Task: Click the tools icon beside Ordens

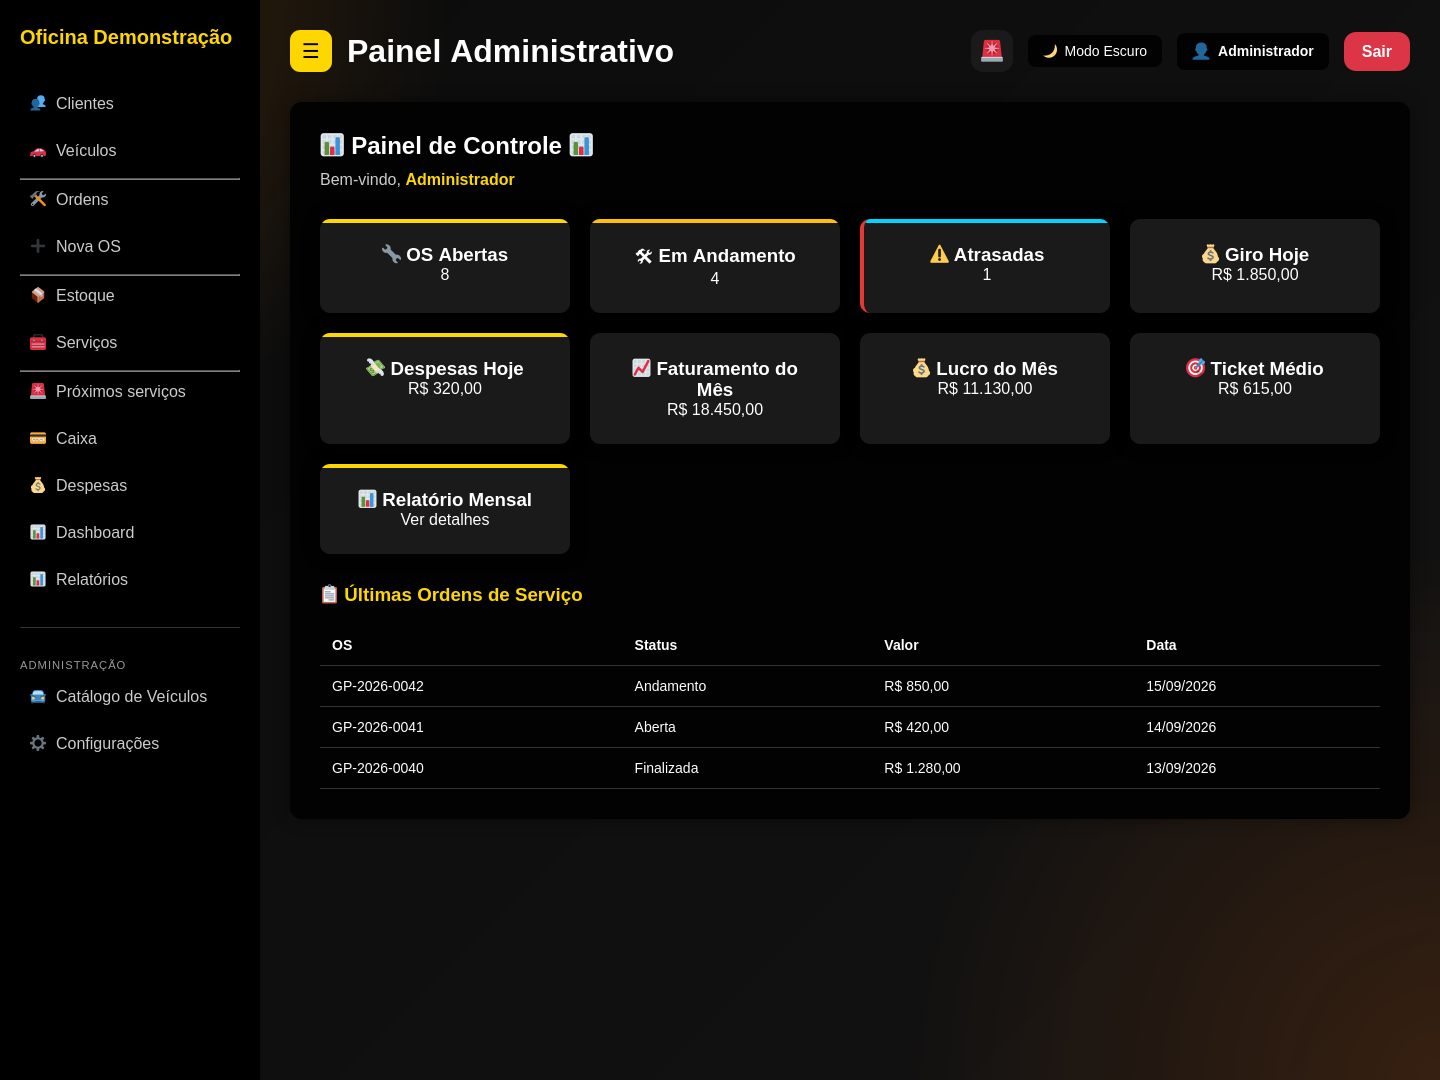Action: 38,199
